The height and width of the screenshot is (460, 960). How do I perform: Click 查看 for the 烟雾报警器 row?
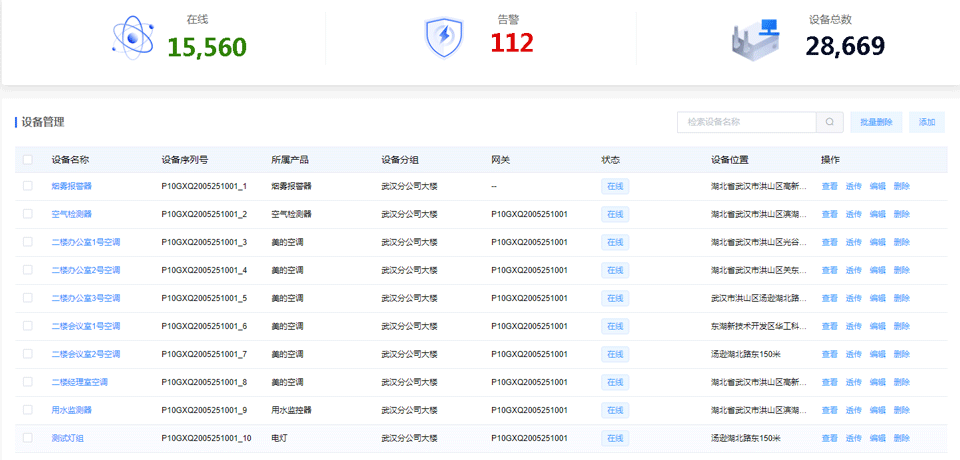coord(829,186)
